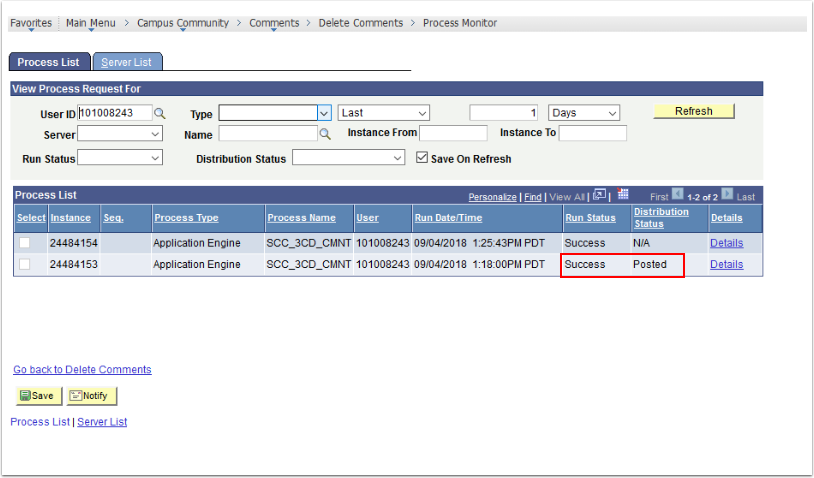Sort by User column header
This screenshot has width=814, height=478.
coord(368,218)
